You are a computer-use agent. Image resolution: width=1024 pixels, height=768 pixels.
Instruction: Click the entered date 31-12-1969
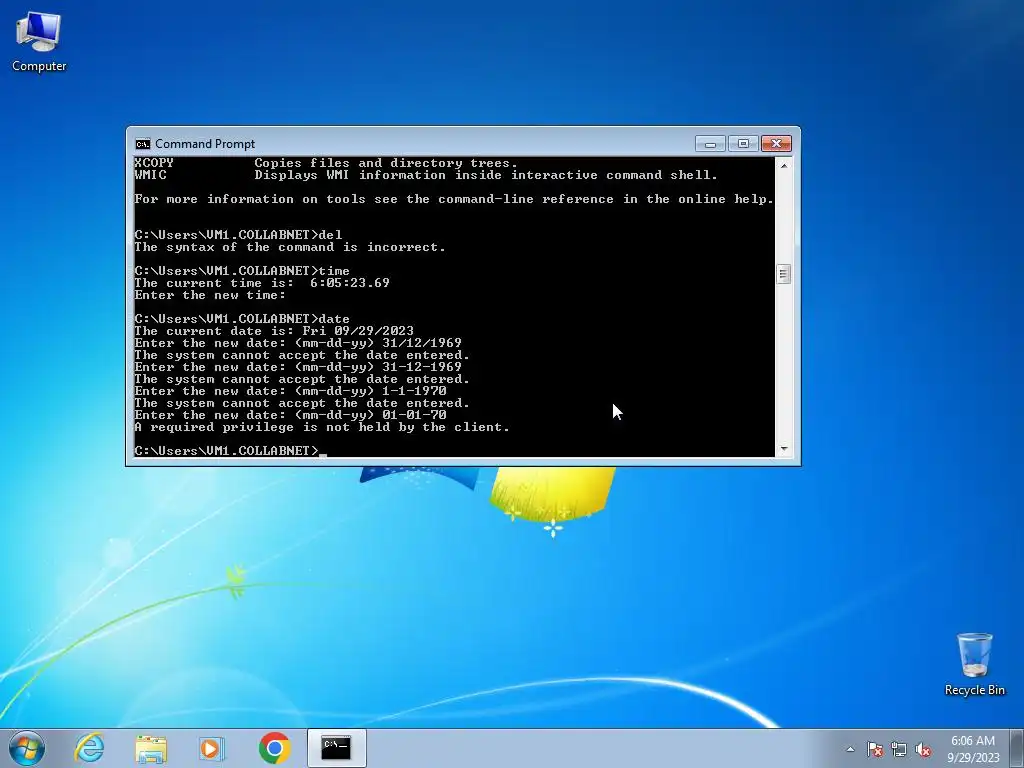pyautogui.click(x=422, y=367)
